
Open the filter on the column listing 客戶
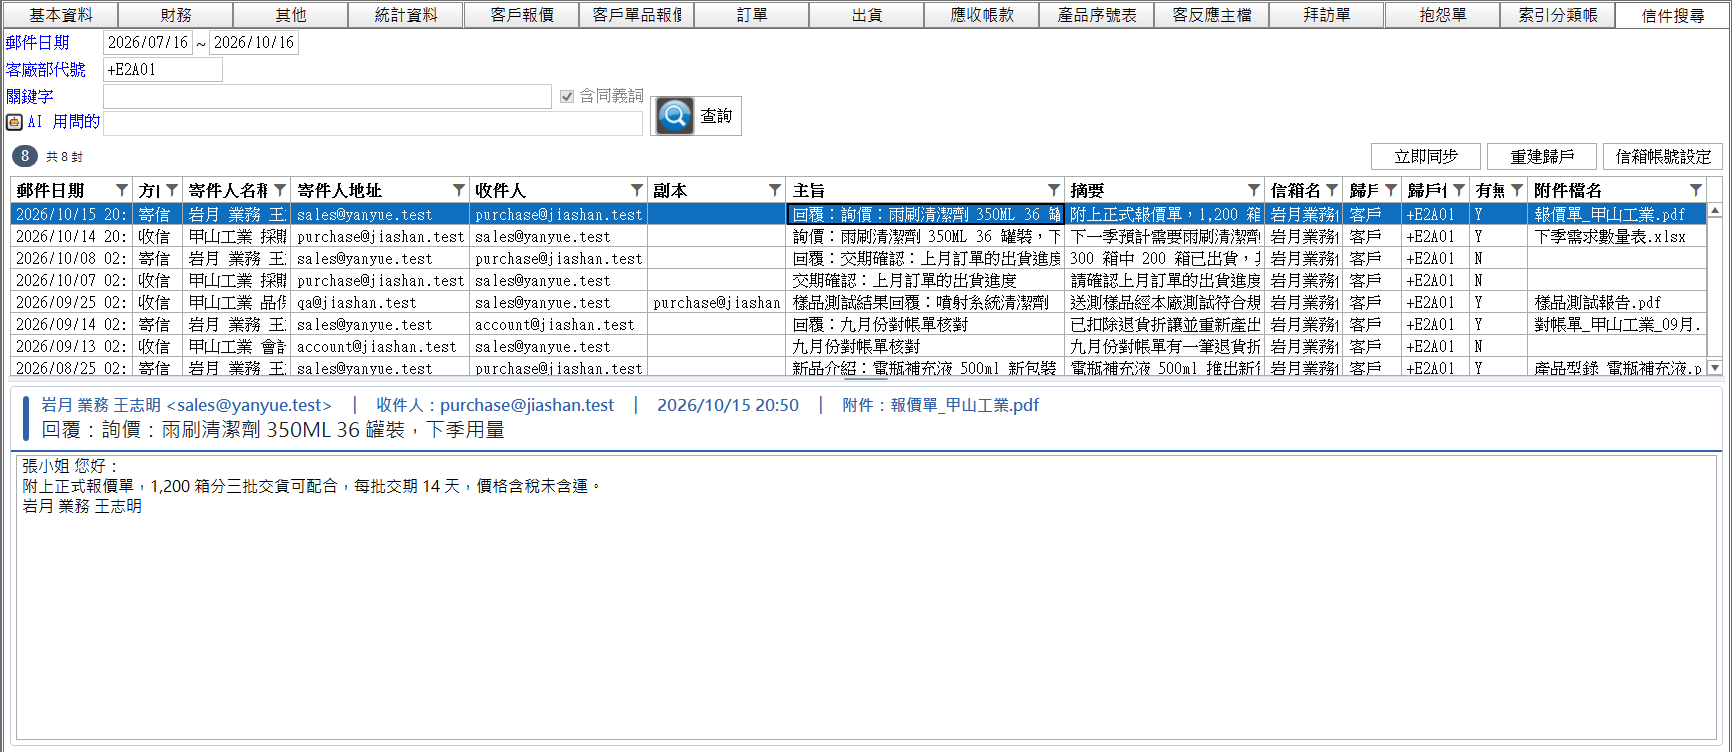[x=1391, y=190]
